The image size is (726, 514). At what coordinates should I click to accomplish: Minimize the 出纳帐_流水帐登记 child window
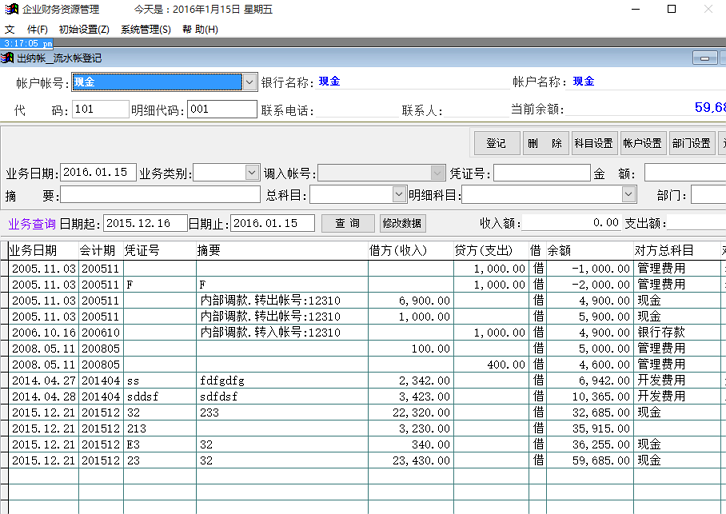pos(704,58)
